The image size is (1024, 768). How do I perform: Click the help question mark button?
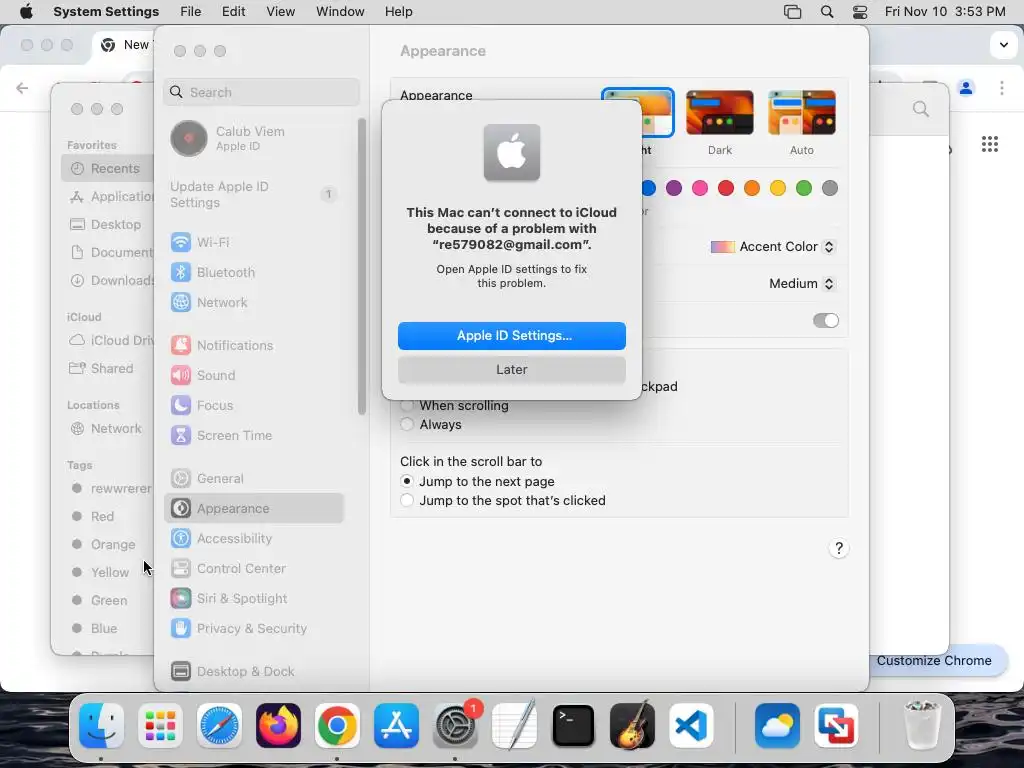[x=839, y=549]
